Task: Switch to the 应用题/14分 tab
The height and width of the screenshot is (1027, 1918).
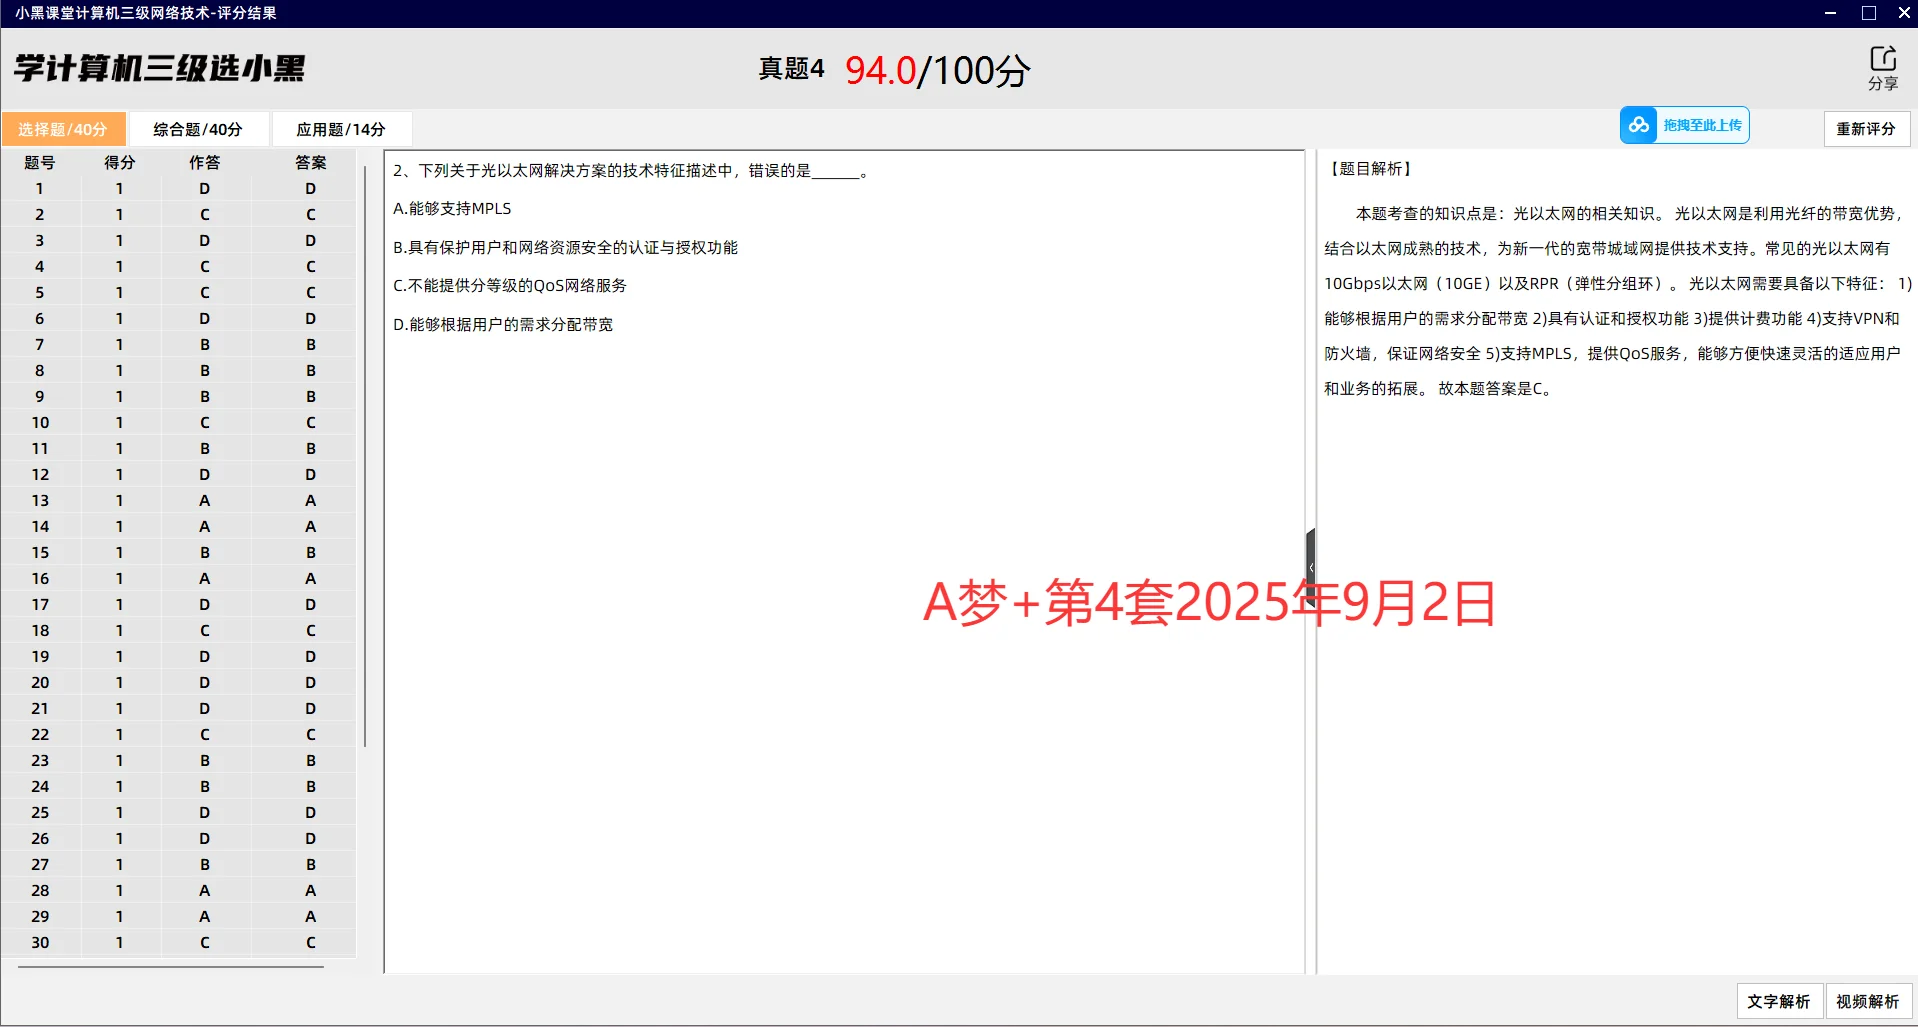Action: pyautogui.click(x=340, y=128)
